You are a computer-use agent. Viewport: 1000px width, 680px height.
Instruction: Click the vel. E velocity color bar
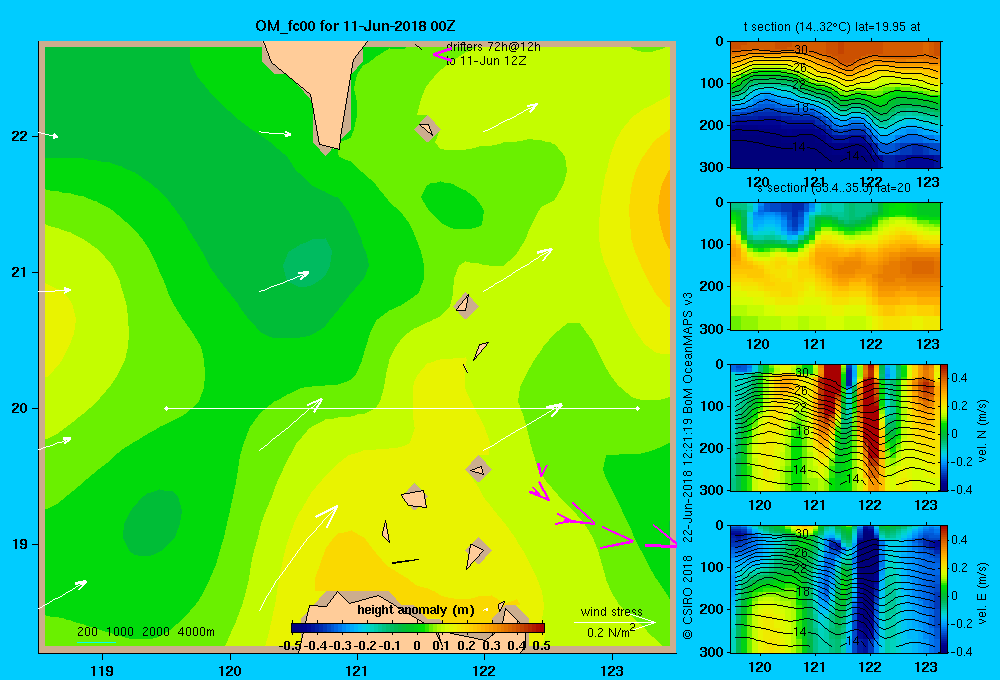pyautogui.click(x=945, y=589)
